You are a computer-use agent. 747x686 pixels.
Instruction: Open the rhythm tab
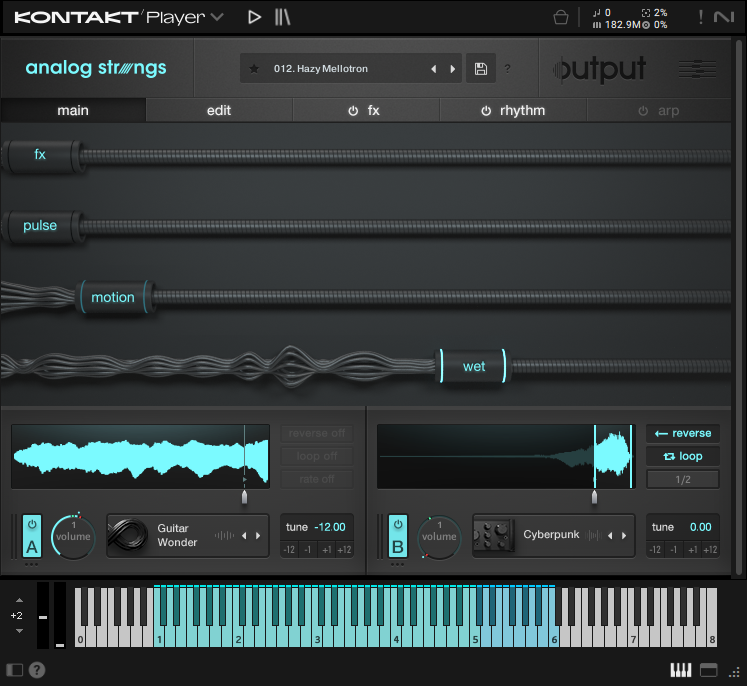pos(522,111)
